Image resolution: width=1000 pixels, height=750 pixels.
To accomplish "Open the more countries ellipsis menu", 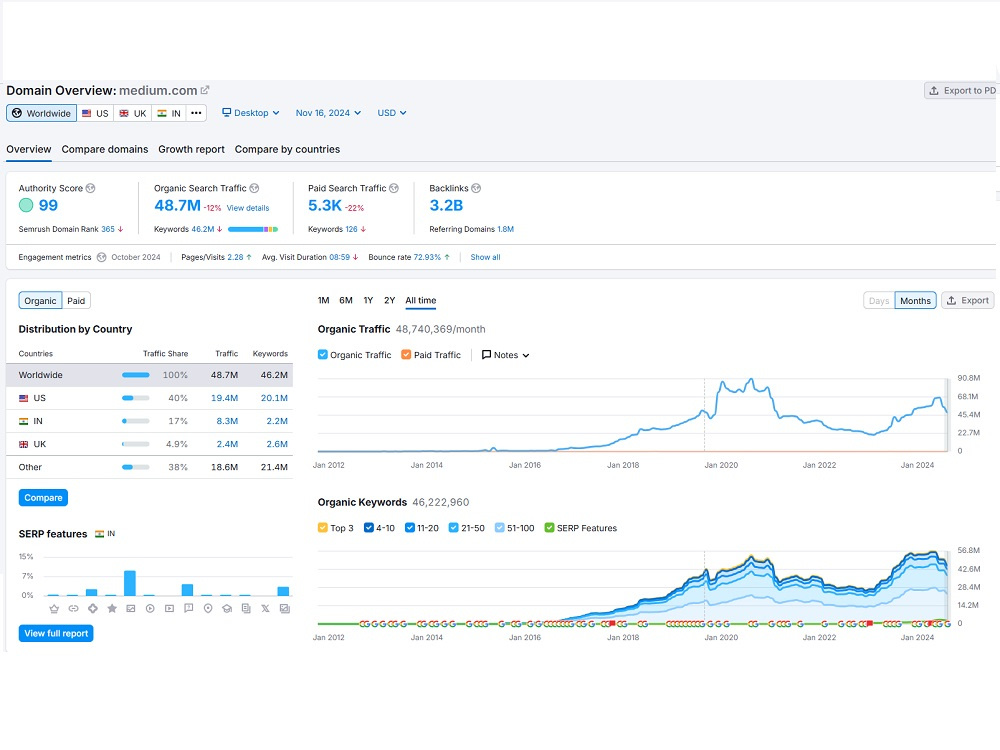I will tap(196, 113).
